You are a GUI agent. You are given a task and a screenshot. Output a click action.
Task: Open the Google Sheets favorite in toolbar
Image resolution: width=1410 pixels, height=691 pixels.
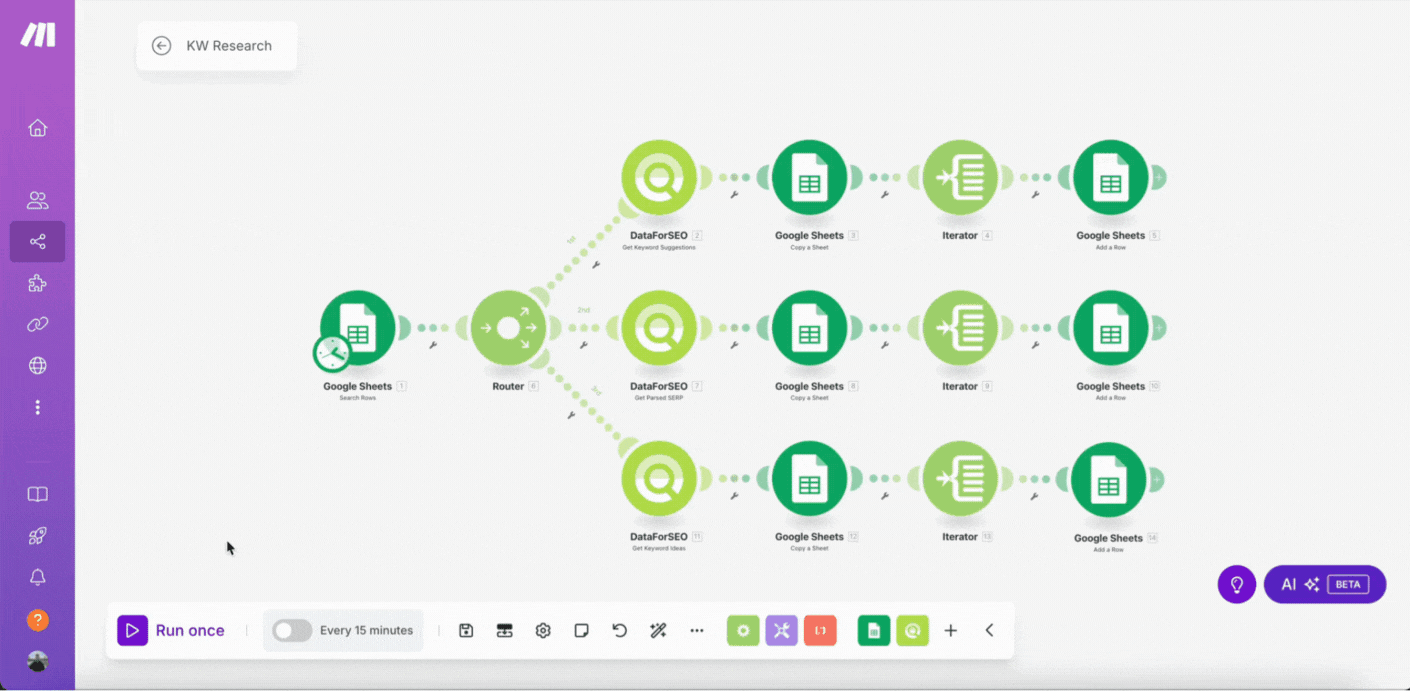pyautogui.click(x=874, y=630)
